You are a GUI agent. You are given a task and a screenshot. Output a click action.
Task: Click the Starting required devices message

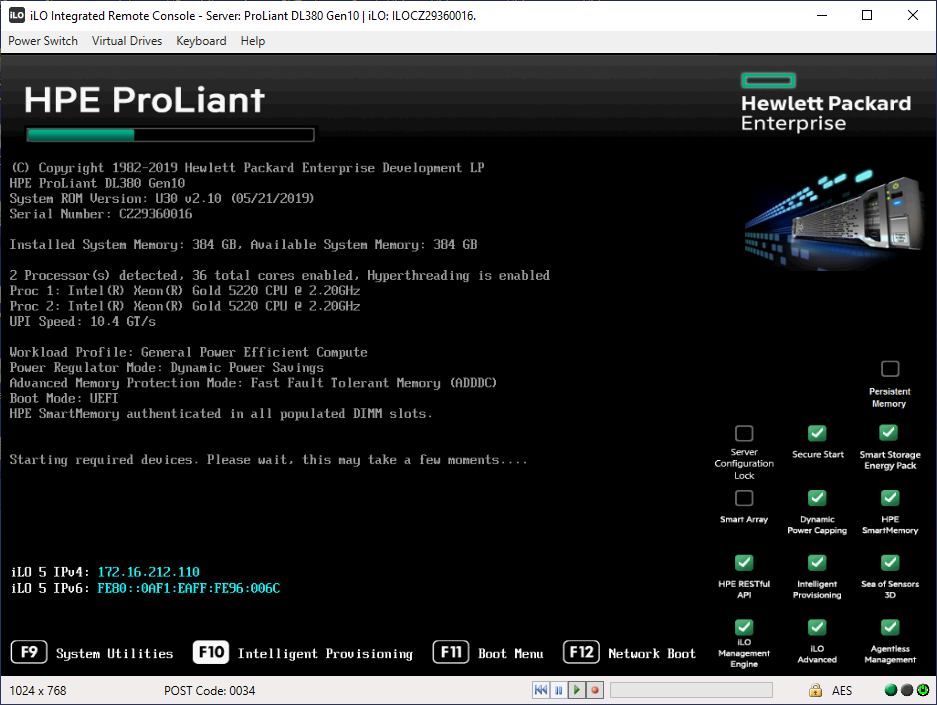point(269,460)
